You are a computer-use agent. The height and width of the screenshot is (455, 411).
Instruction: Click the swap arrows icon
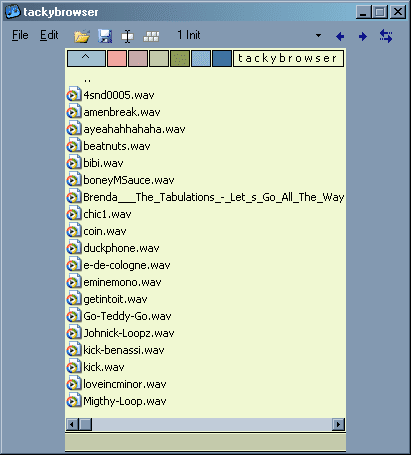click(x=386, y=36)
